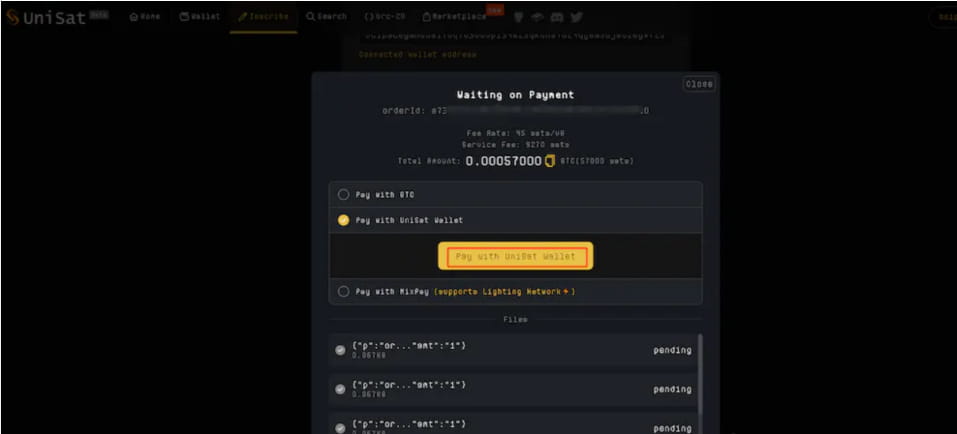The width and height of the screenshot is (957, 434).
Task: Click the check icon of the first file row
Action: click(340, 350)
